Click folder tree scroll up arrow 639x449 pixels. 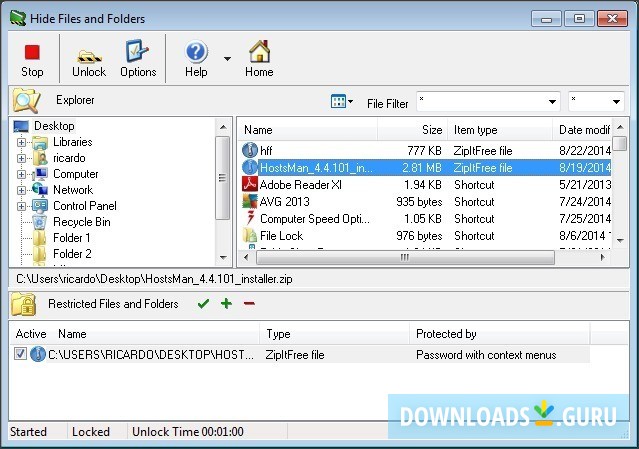click(x=223, y=127)
